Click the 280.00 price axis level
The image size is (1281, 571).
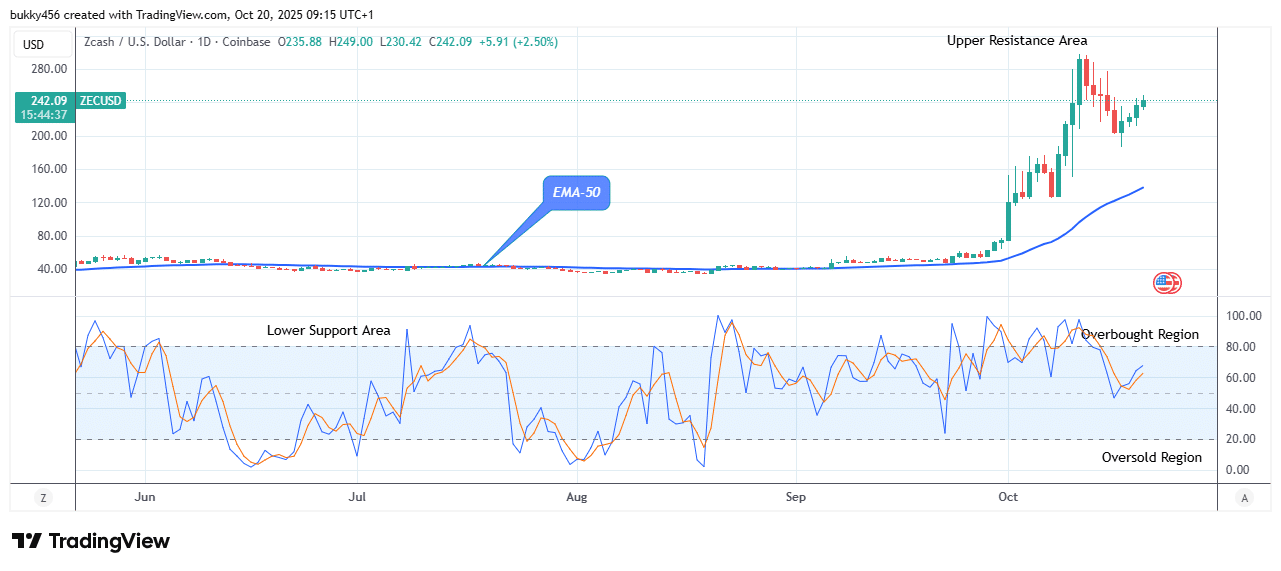click(x=48, y=69)
